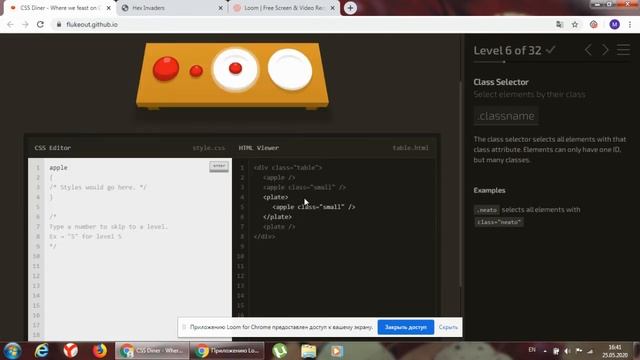The height and width of the screenshot is (360, 640).
Task: Go to the previous level arrow
Action: point(588,50)
